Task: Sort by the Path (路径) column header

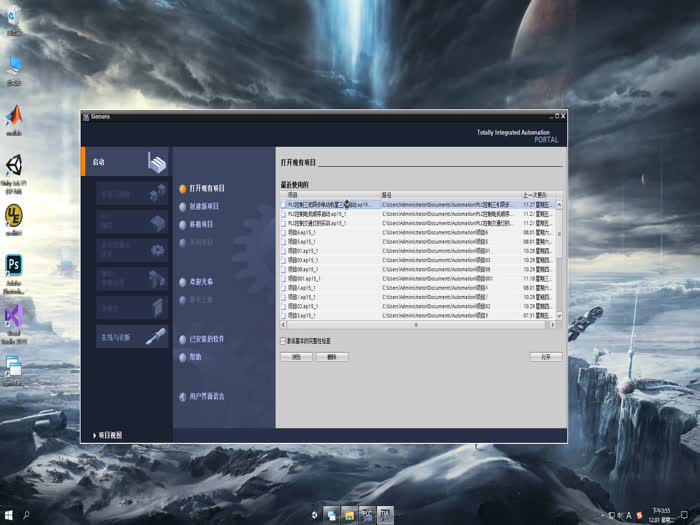Action: click(387, 195)
